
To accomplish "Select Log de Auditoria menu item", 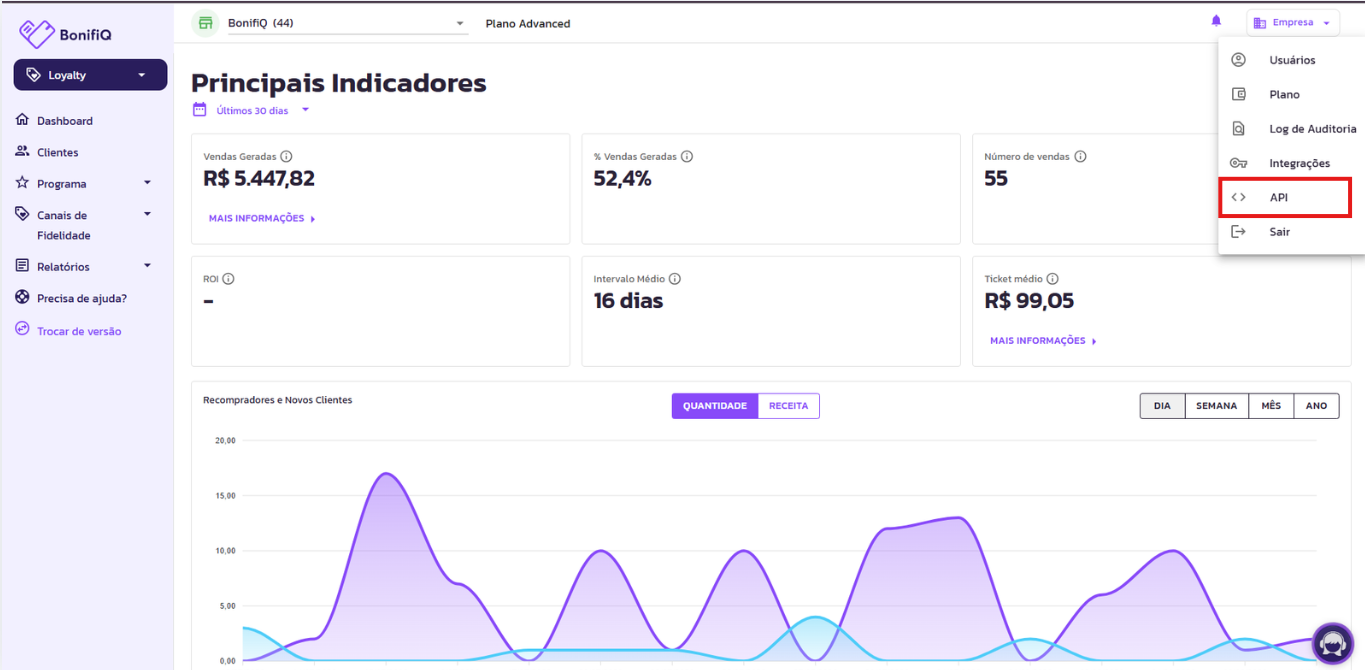I will coord(1291,129).
